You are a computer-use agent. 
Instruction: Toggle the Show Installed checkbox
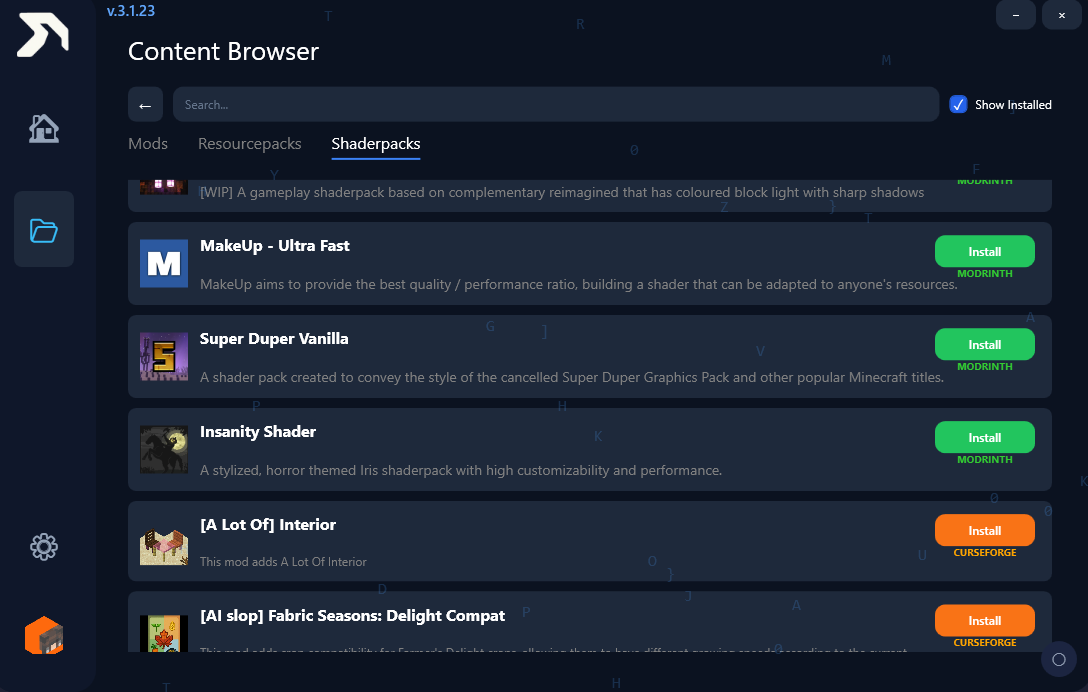click(x=958, y=105)
